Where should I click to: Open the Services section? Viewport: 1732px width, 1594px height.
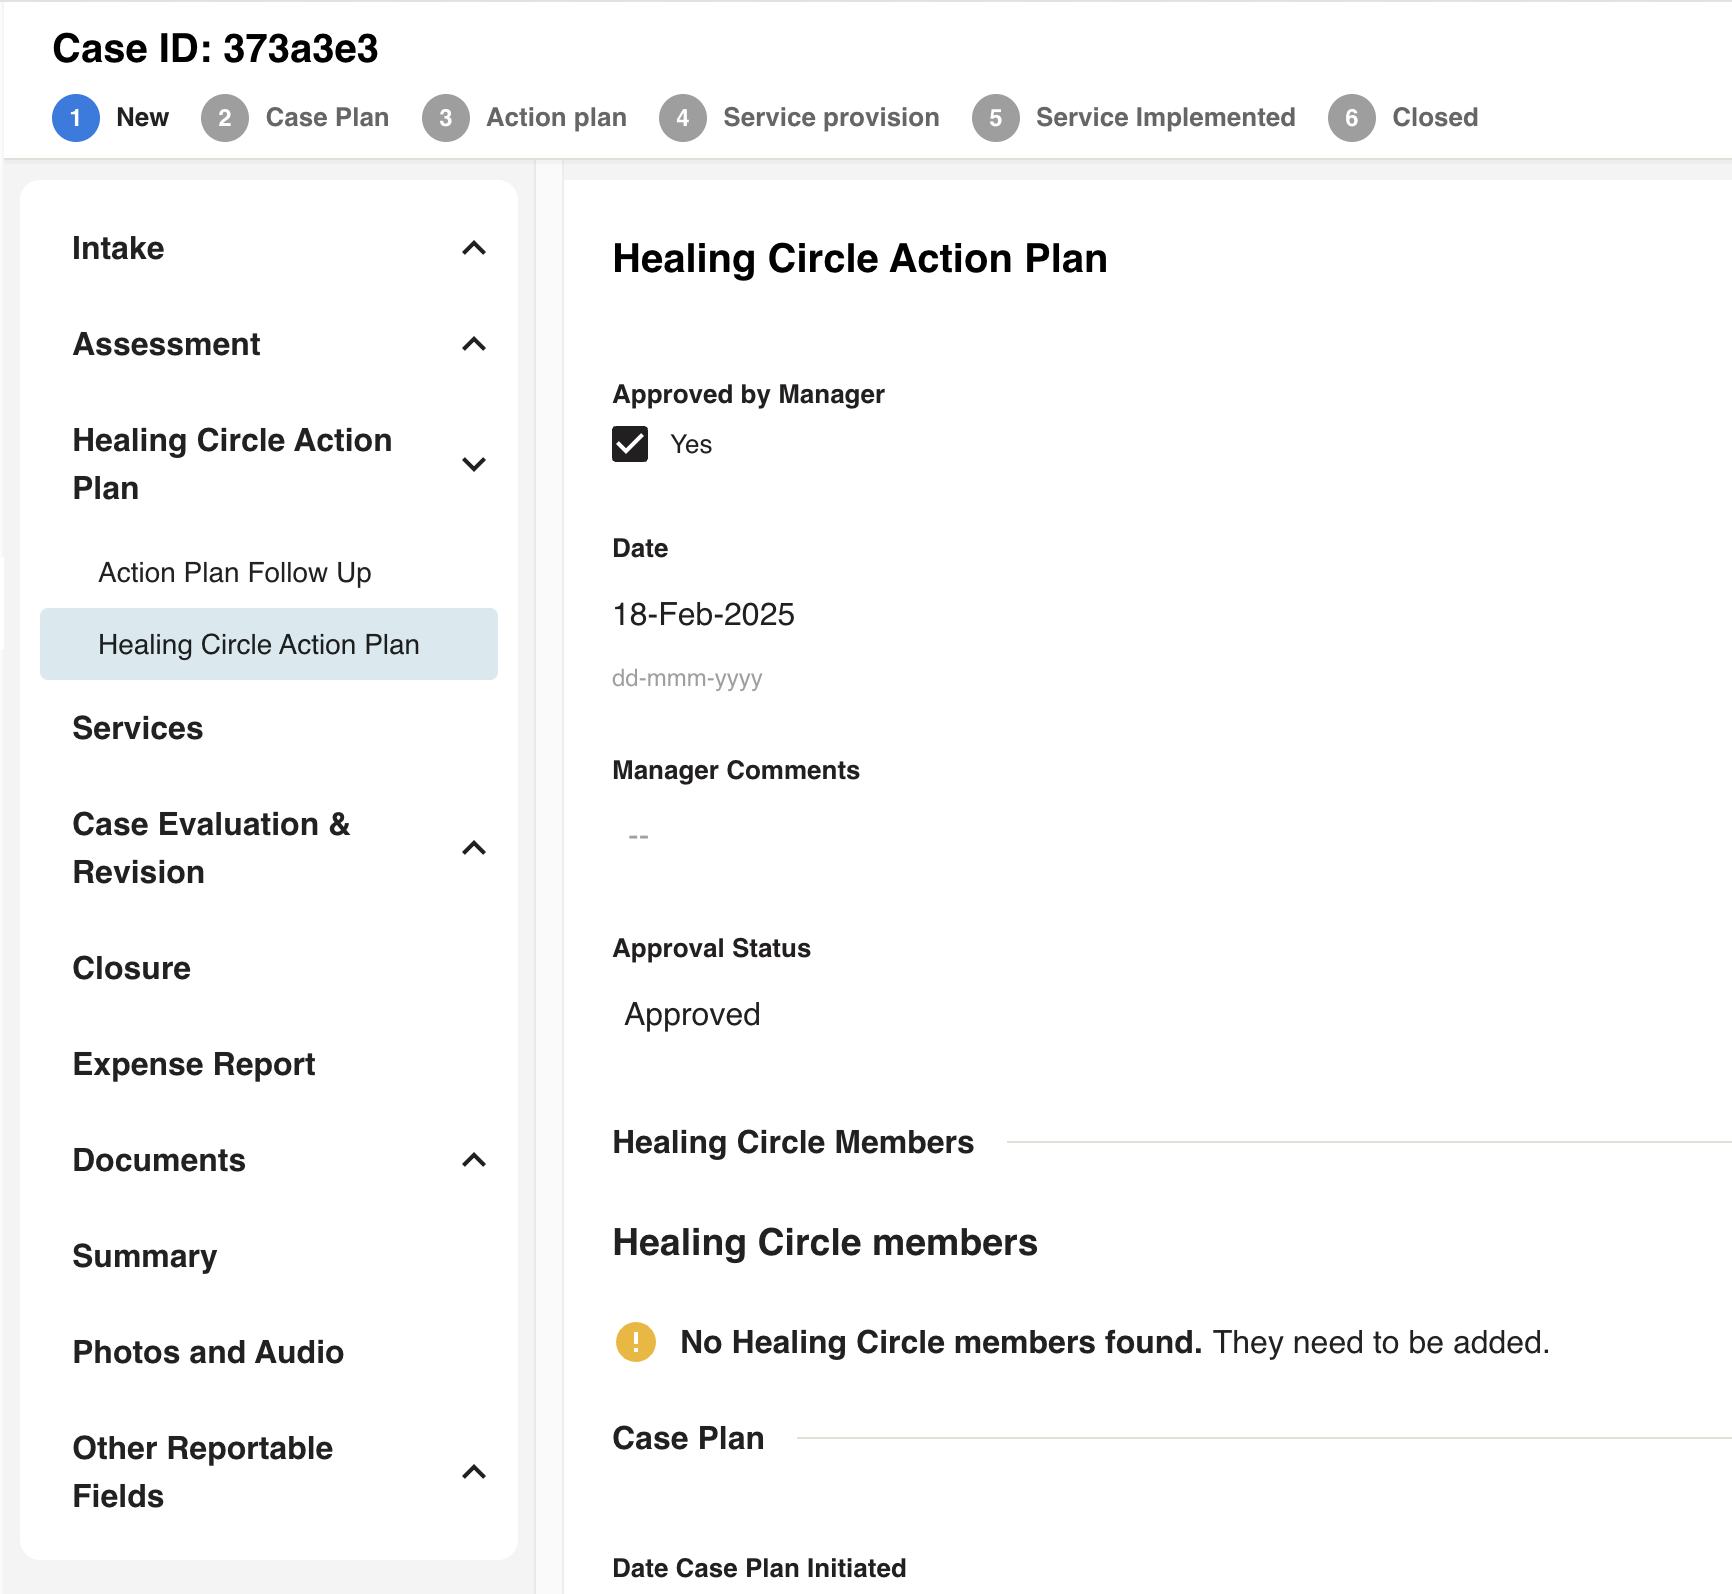138,728
